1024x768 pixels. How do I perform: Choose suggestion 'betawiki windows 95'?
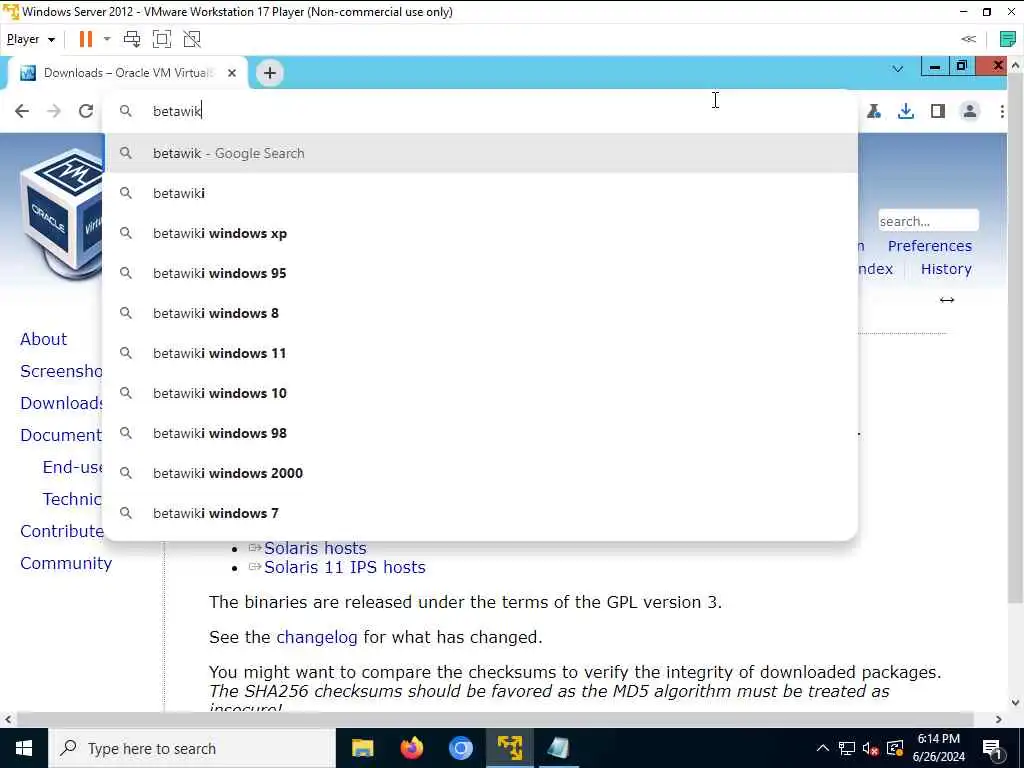click(x=480, y=273)
